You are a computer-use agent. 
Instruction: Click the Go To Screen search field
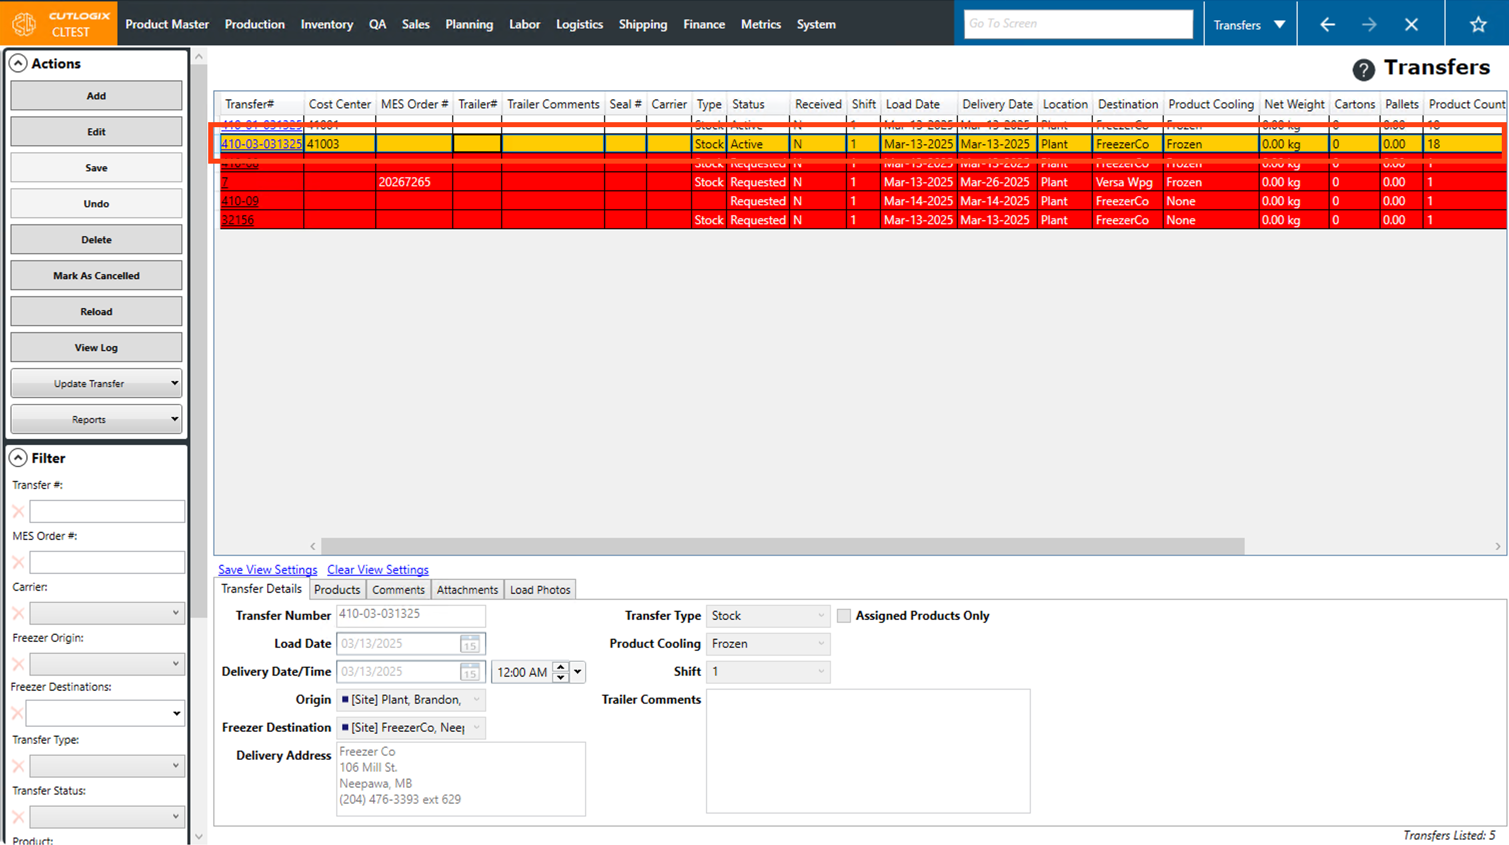point(1077,24)
